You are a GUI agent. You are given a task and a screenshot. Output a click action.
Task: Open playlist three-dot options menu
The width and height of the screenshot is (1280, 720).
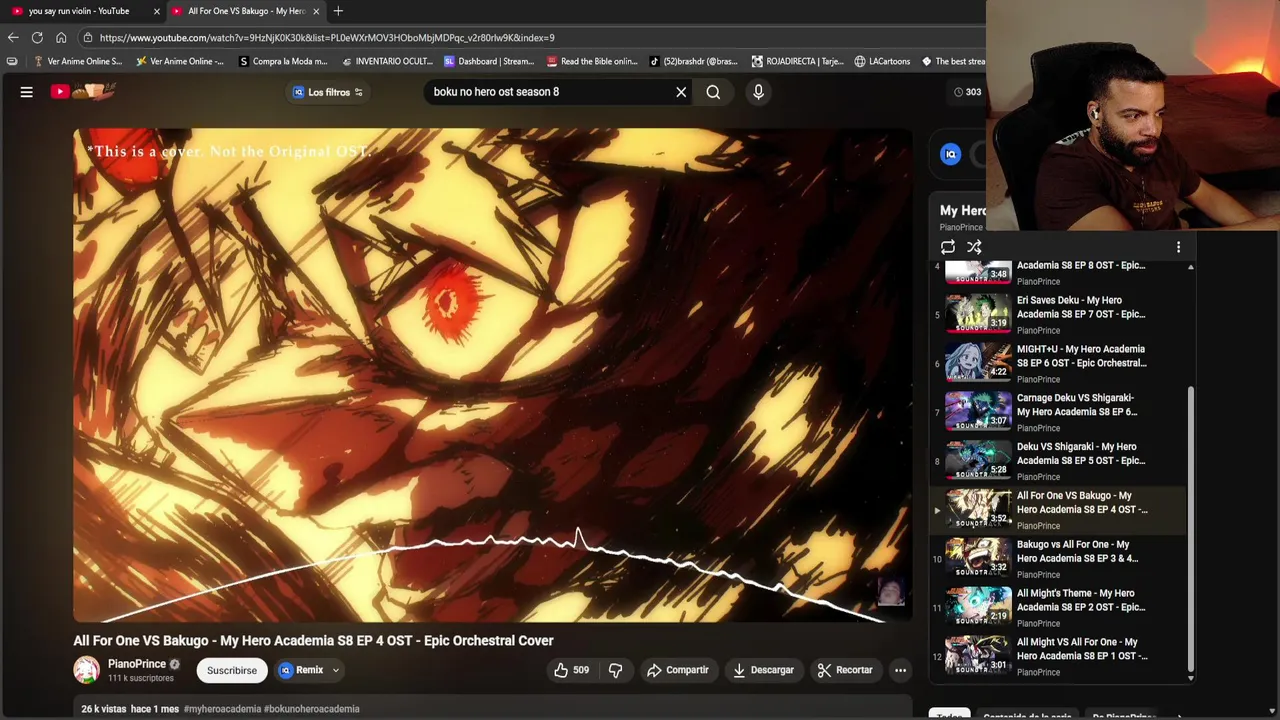[x=1178, y=247]
